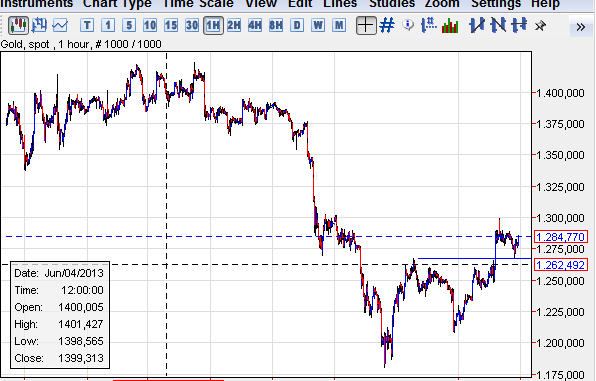Set timeframe to daily D button

[x=297, y=25]
